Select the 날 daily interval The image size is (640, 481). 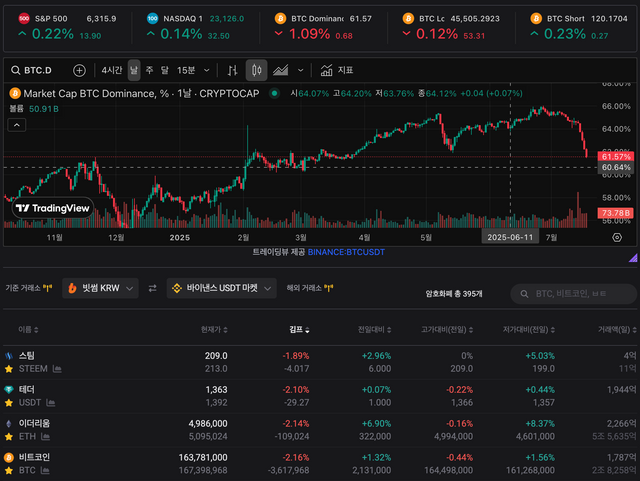point(134,70)
